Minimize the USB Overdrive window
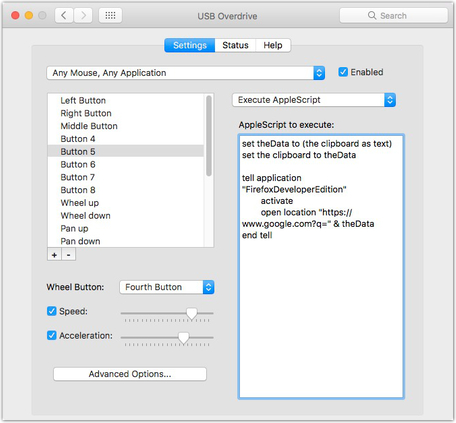Screen dimensions: 456x423 point(29,15)
